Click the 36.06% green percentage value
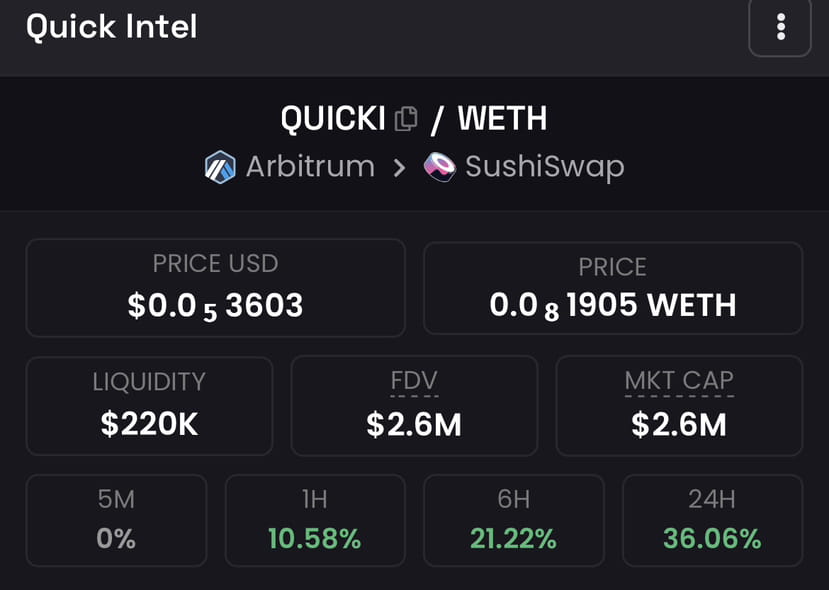 point(713,537)
